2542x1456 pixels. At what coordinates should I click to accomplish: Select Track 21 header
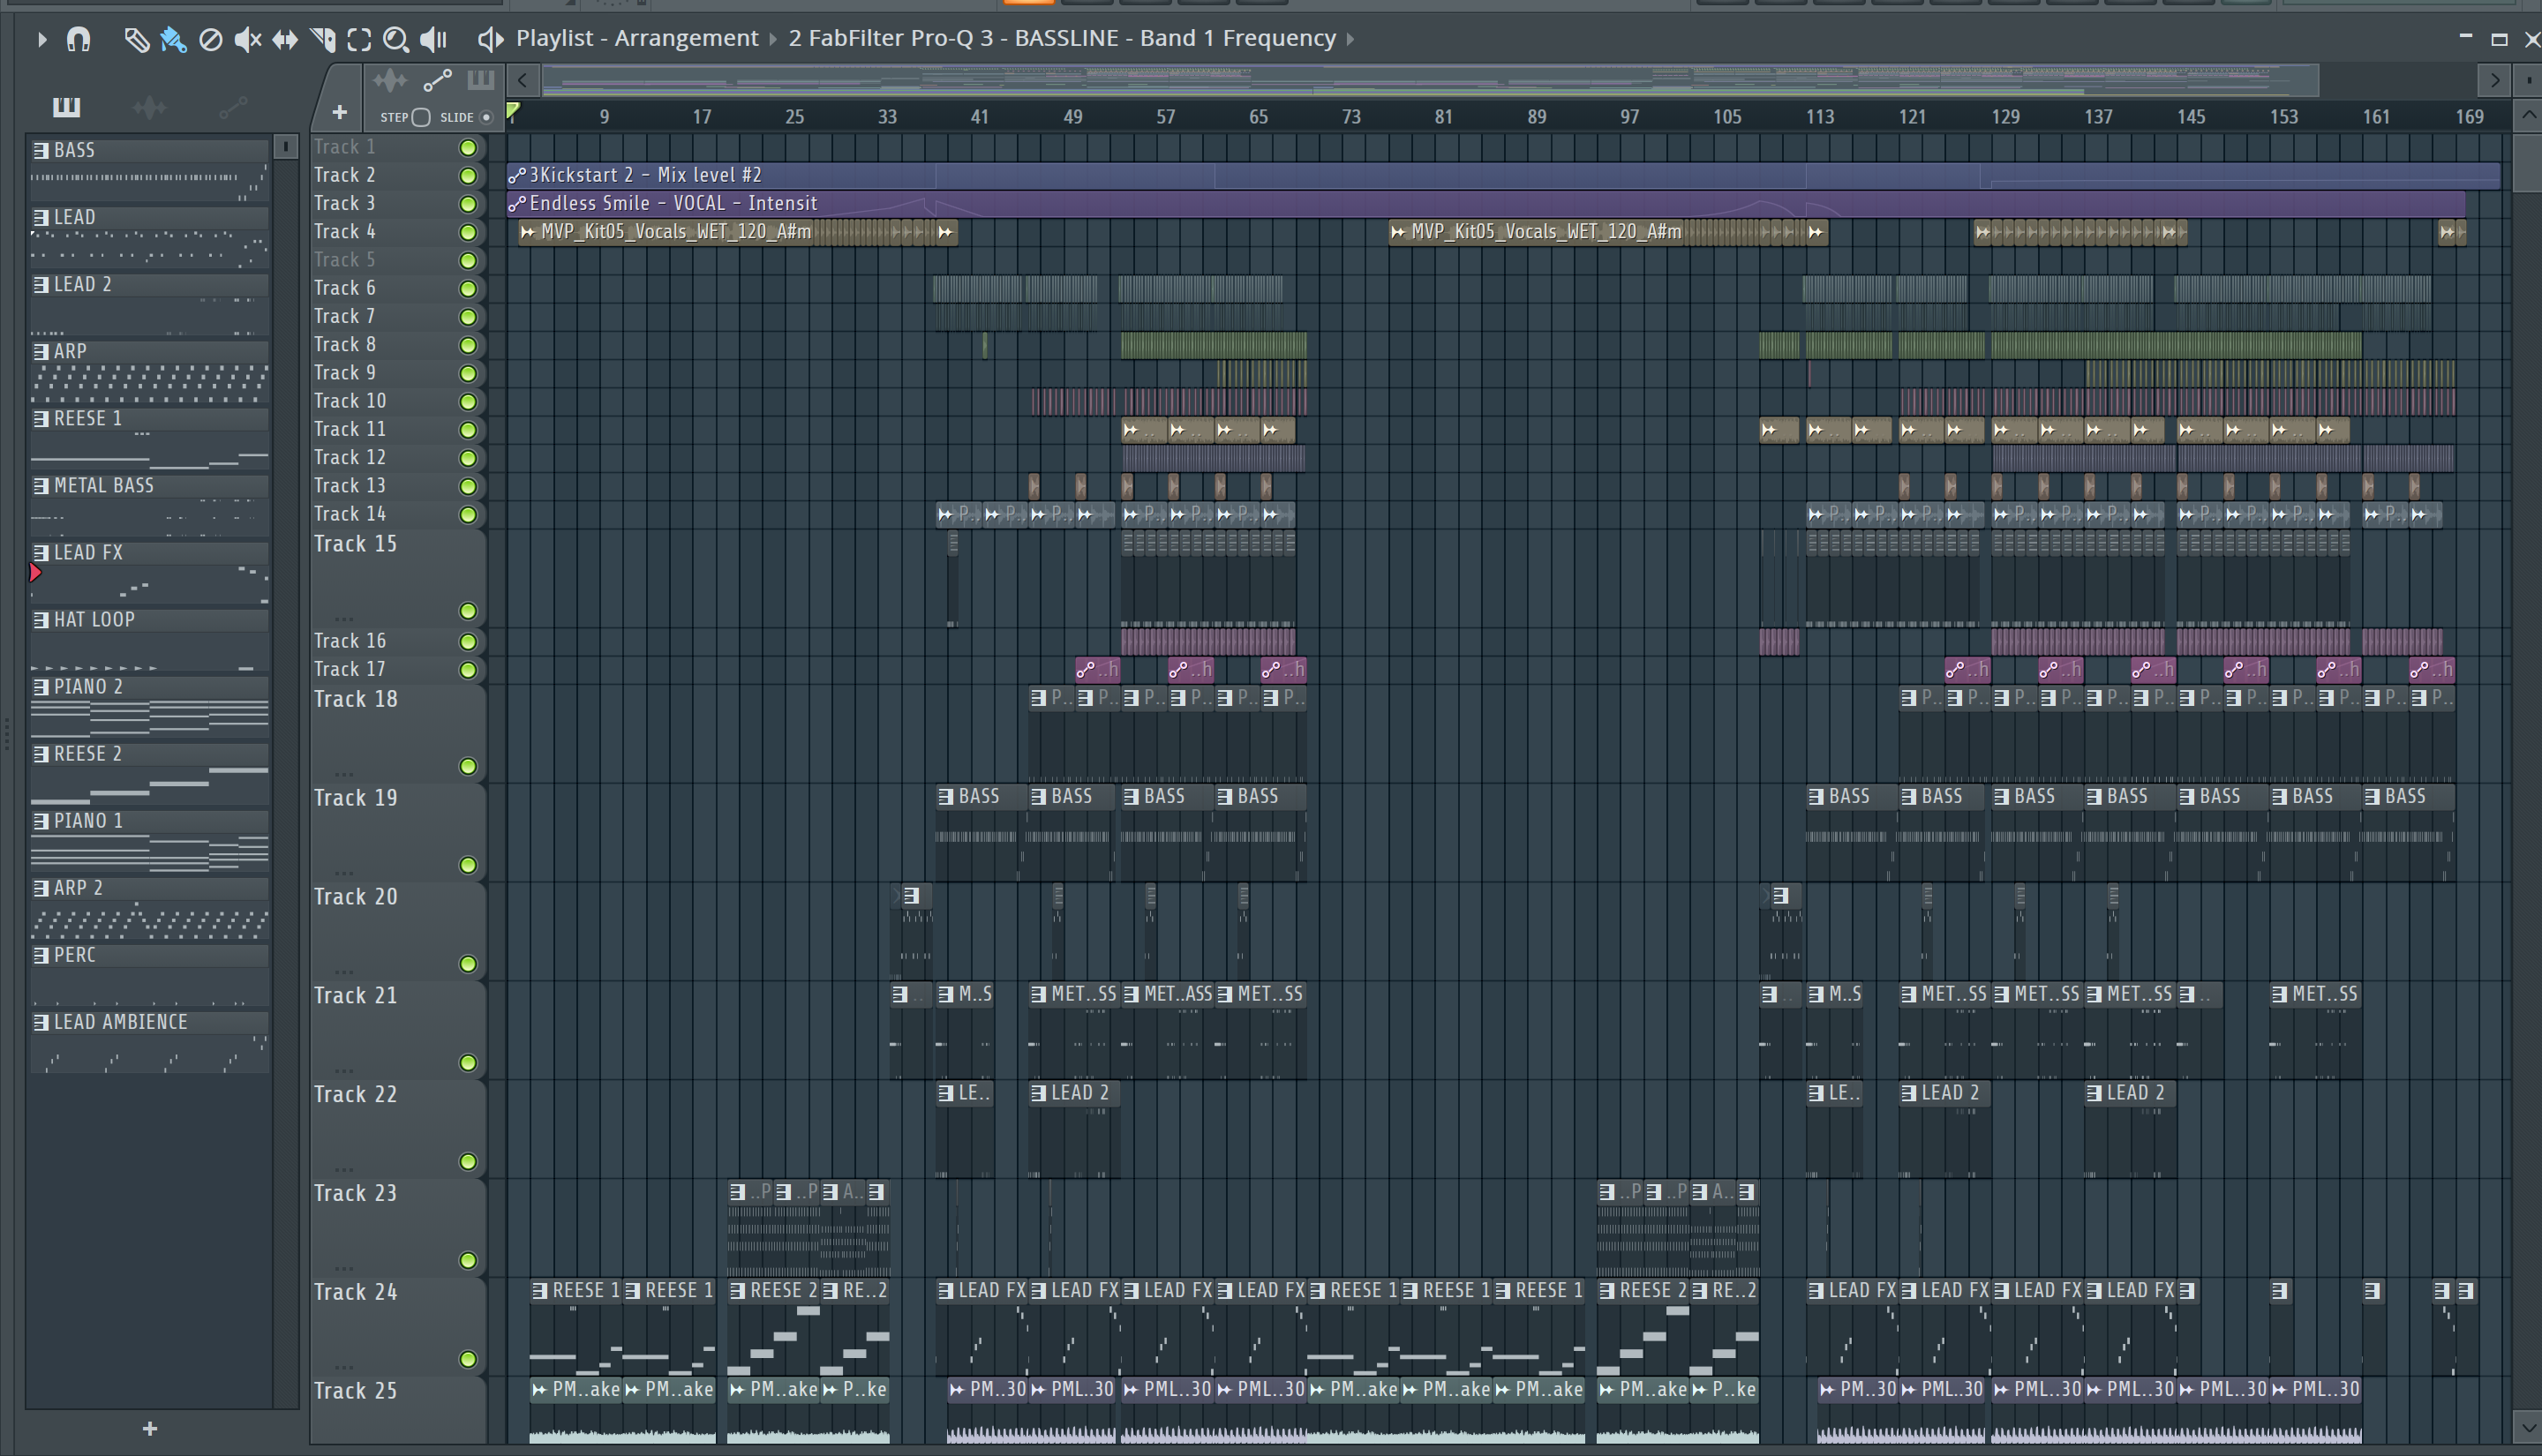click(398, 1029)
